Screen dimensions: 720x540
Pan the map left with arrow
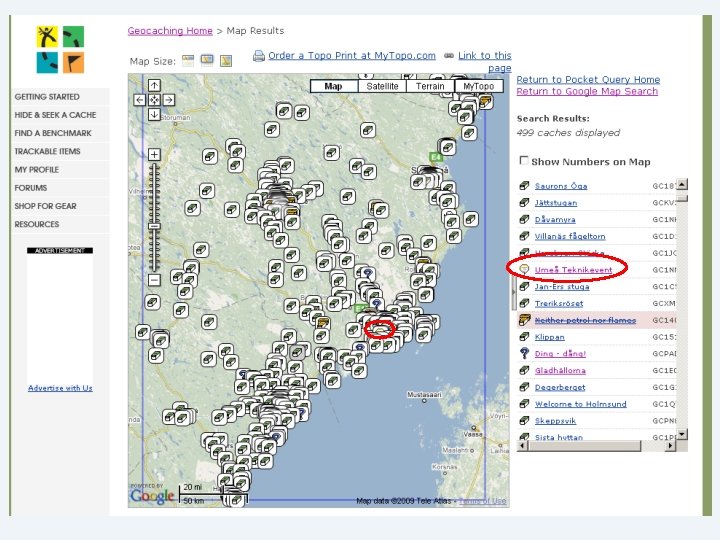tap(140, 100)
